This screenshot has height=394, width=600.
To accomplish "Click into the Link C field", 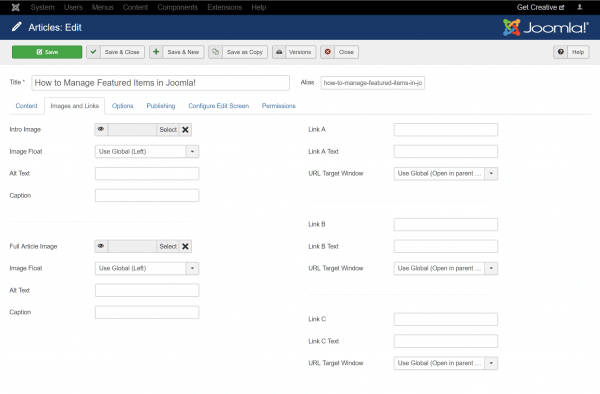I will point(446,319).
